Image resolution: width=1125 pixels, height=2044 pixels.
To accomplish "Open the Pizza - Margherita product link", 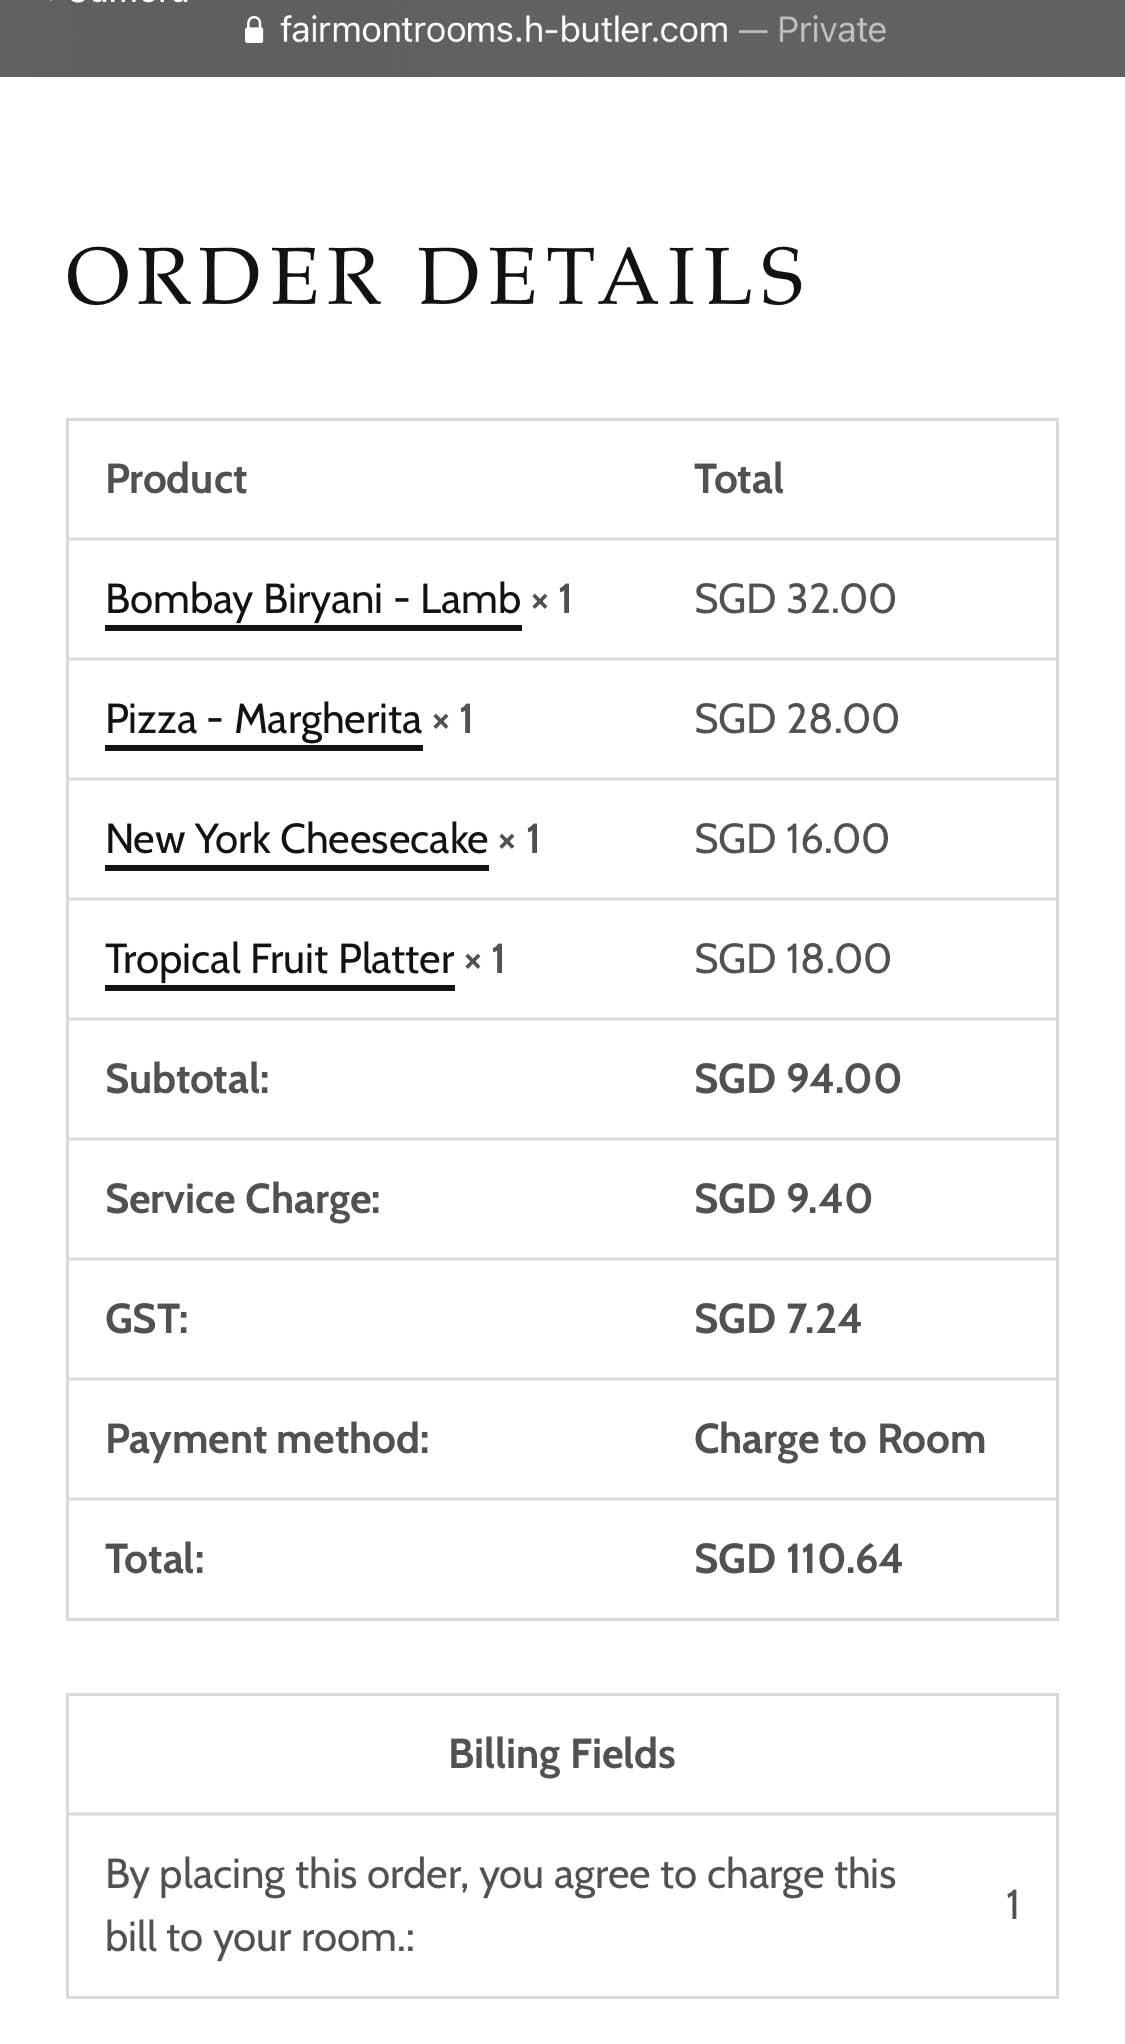I will click(264, 719).
